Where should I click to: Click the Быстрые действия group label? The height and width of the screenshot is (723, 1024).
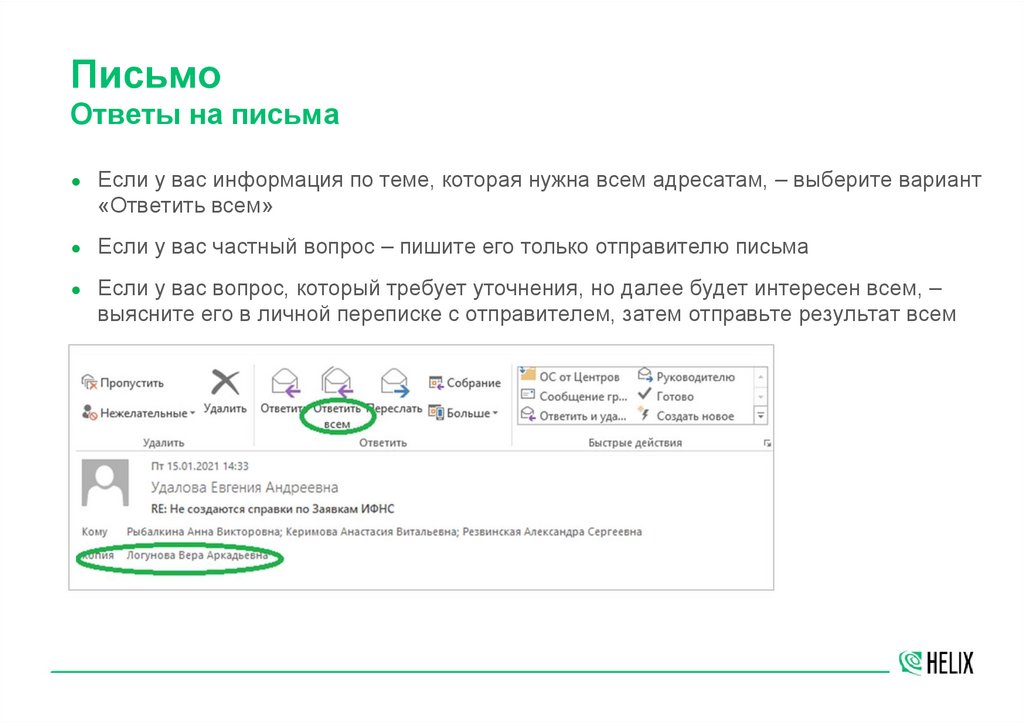635,442
